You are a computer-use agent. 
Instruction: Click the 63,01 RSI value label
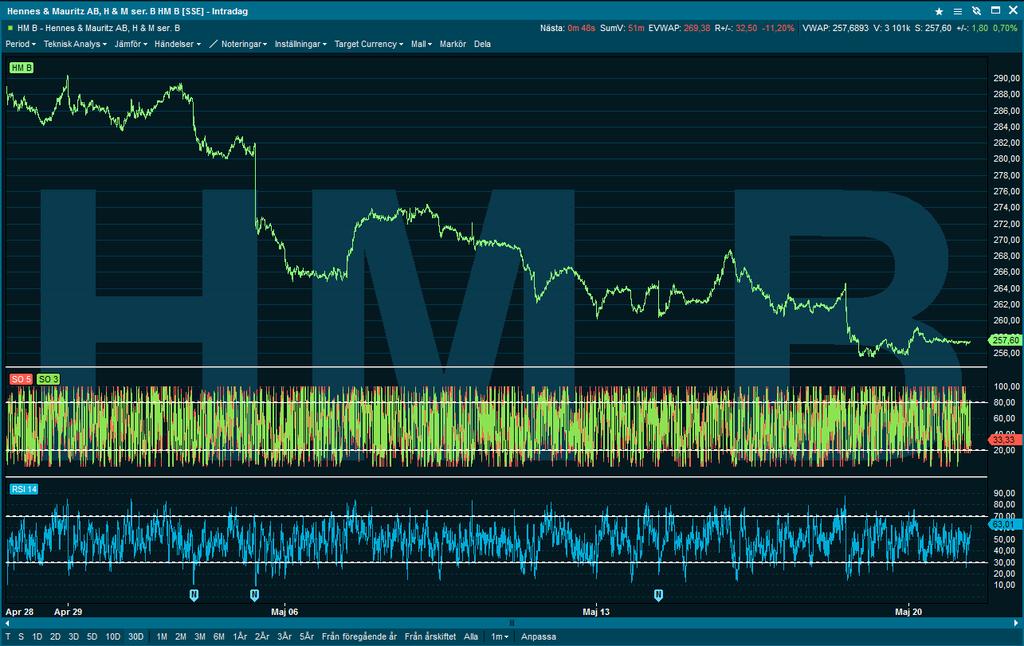tap(1005, 524)
